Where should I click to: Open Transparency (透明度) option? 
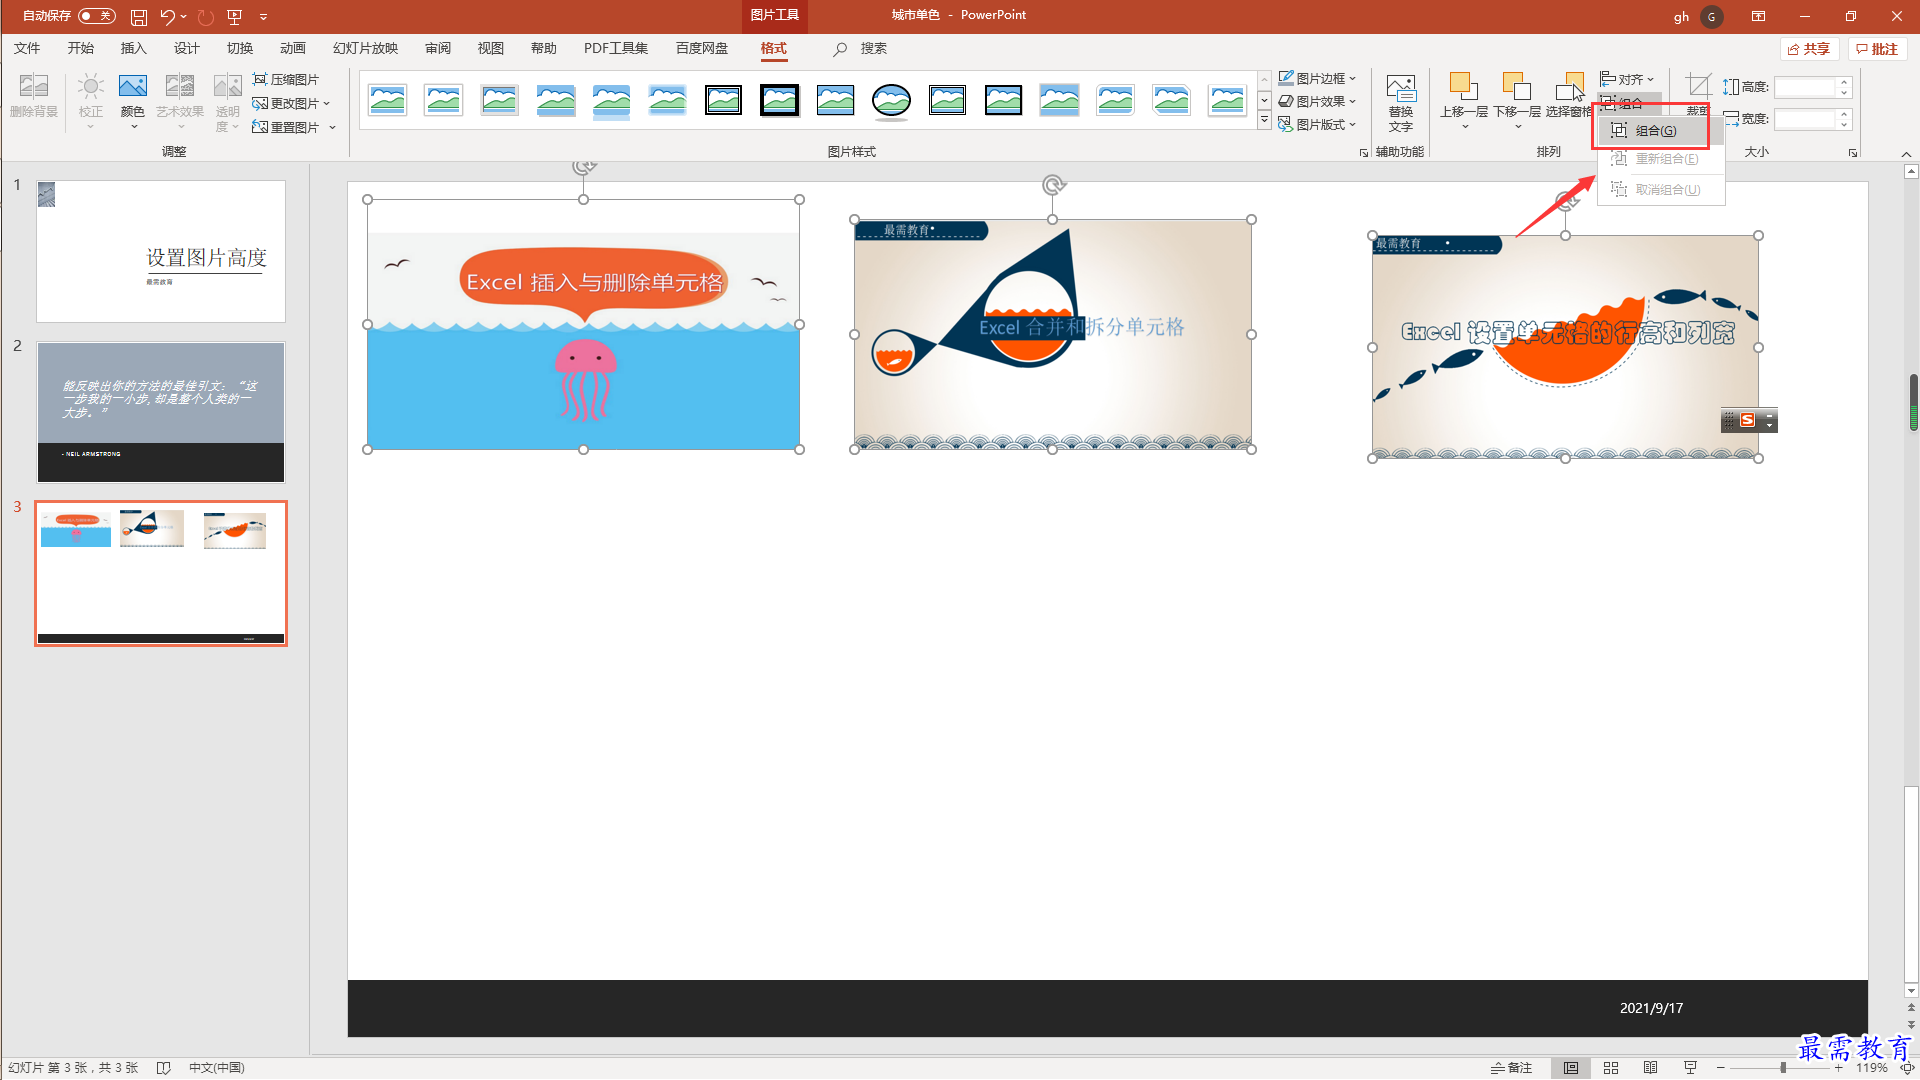tap(228, 101)
